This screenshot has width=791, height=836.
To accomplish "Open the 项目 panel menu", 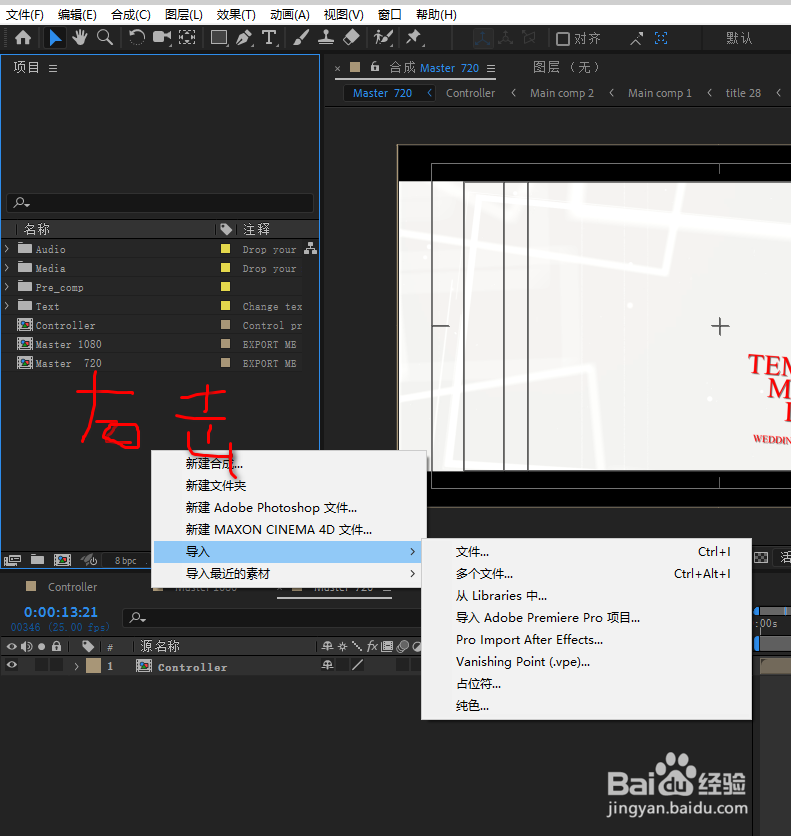I will pyautogui.click(x=53, y=68).
